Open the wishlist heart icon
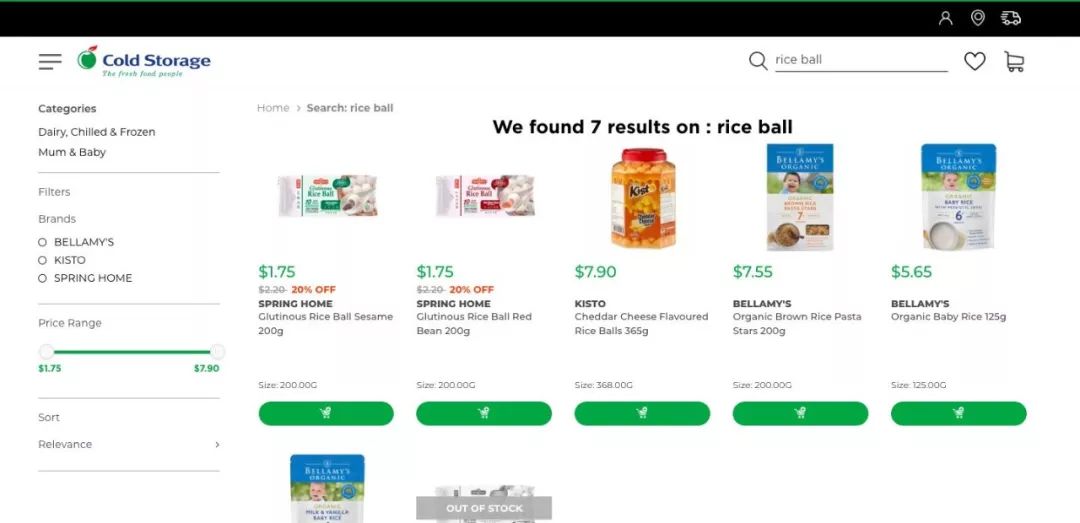 tap(975, 61)
